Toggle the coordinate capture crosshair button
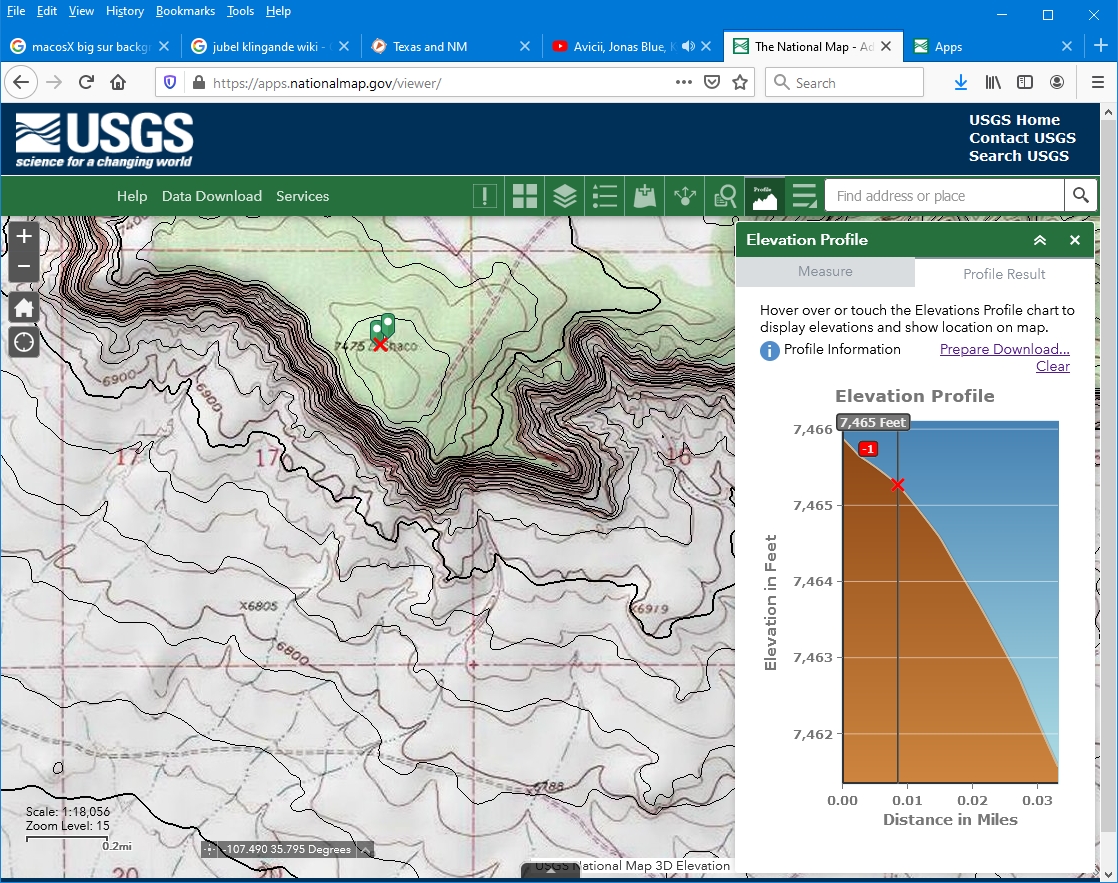Viewport: 1118px width, 883px height. [209, 850]
